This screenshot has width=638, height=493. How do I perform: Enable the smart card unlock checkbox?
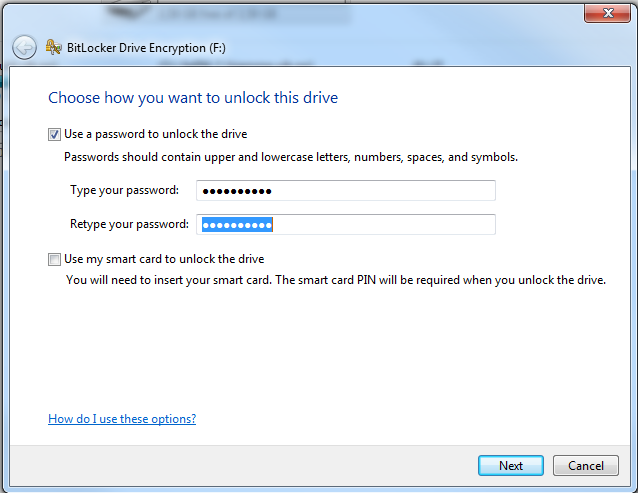(54, 259)
